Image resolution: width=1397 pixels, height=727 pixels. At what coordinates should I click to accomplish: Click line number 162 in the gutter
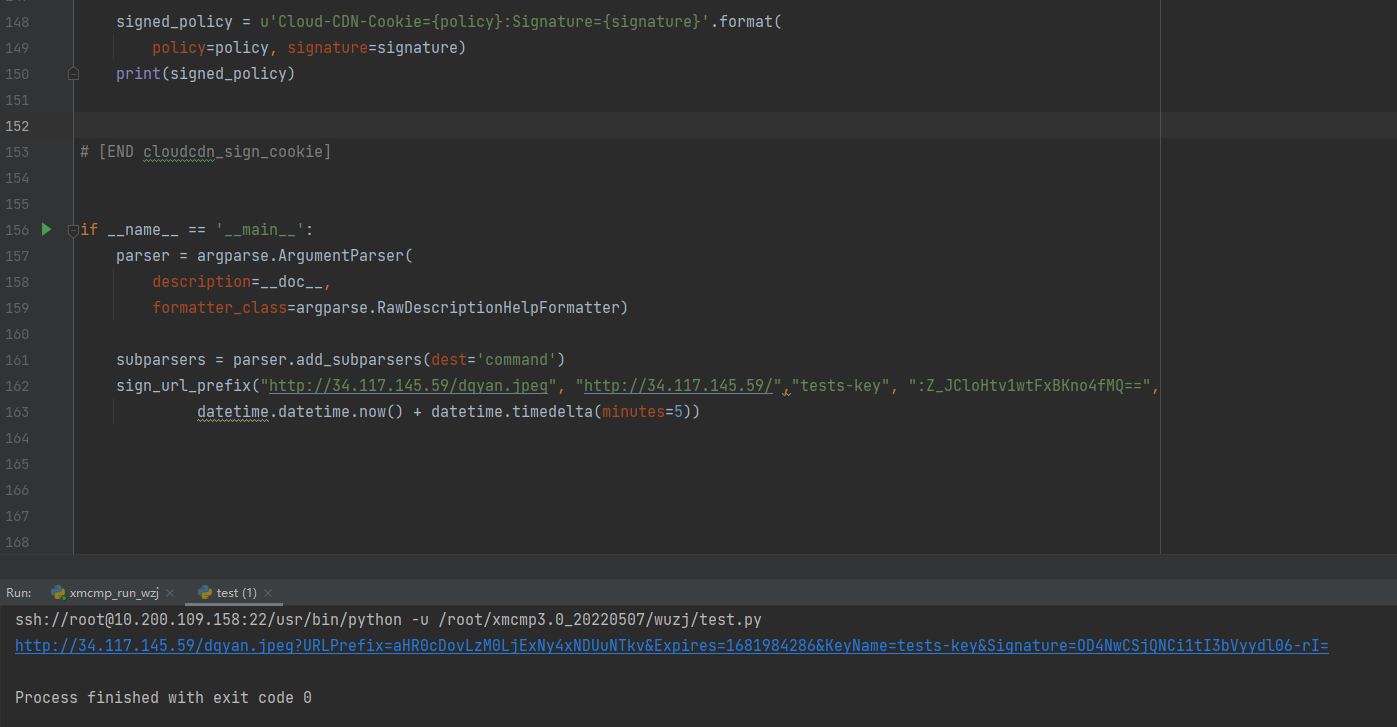(x=17, y=386)
